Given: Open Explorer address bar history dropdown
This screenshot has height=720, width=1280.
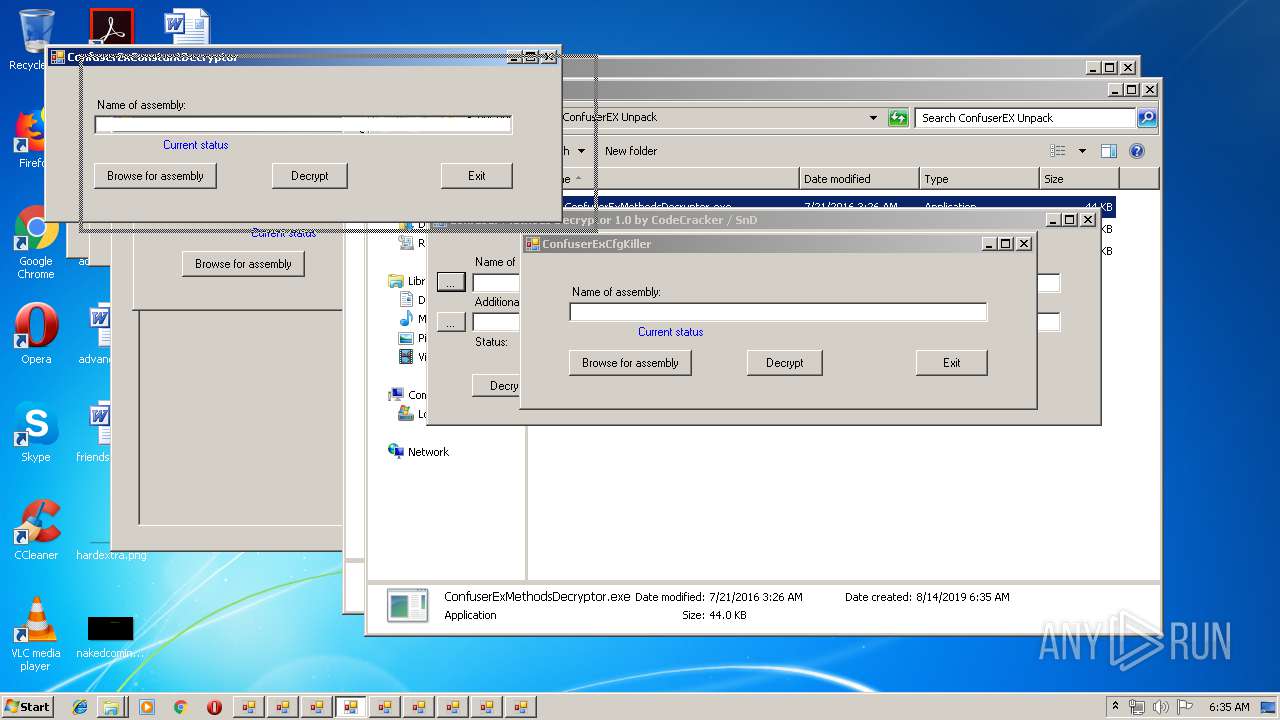Looking at the screenshot, I should point(874,118).
